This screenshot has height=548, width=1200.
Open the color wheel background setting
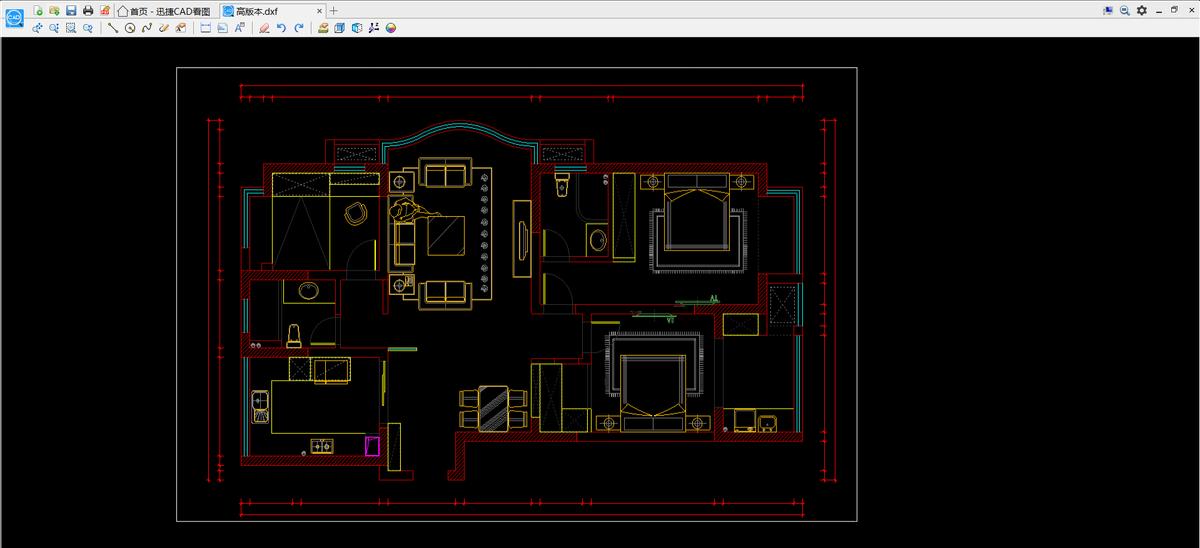pos(391,28)
